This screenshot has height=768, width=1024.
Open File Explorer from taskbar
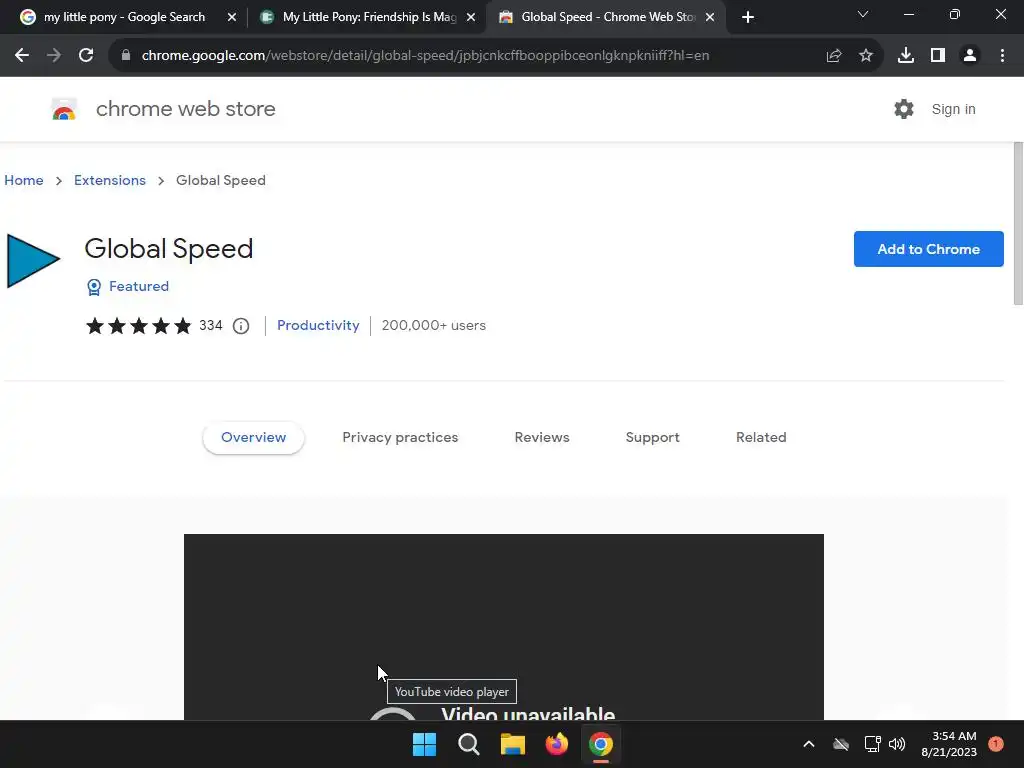513,744
